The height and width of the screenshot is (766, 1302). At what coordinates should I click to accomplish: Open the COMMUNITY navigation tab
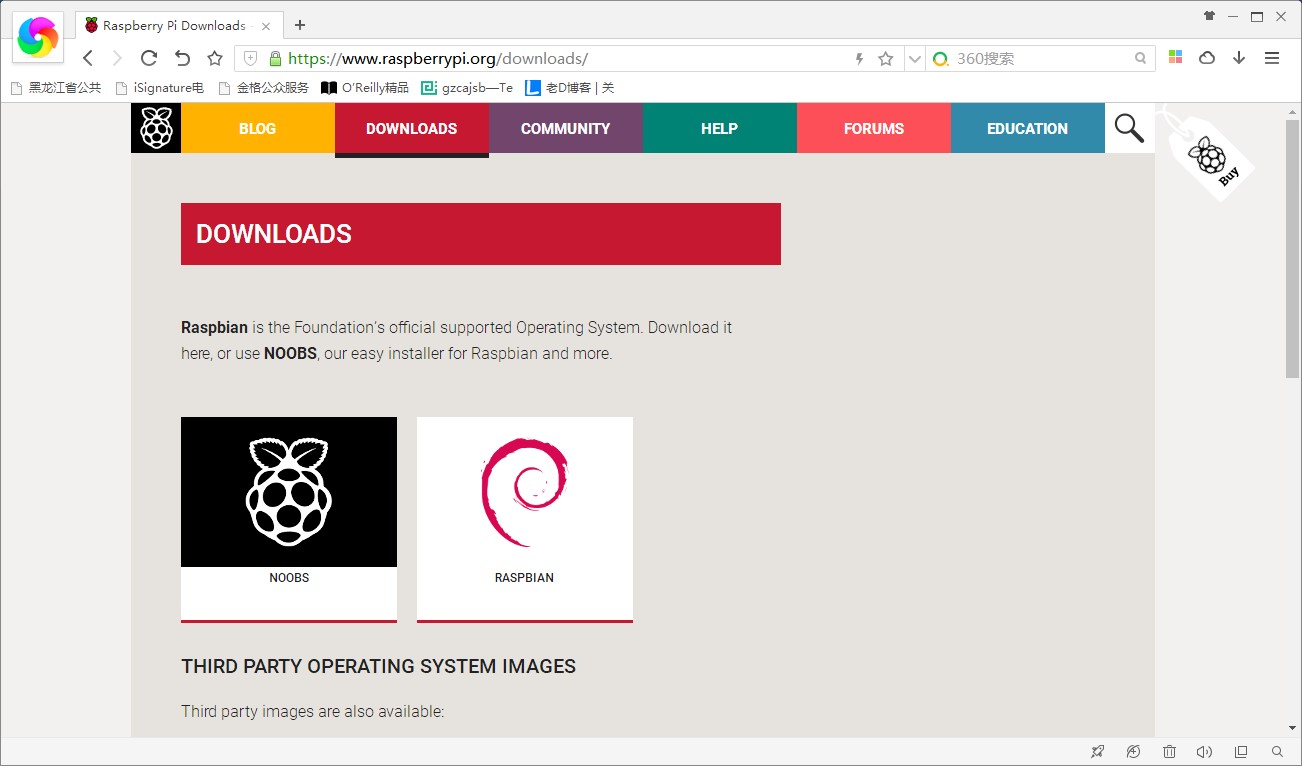[x=565, y=128]
